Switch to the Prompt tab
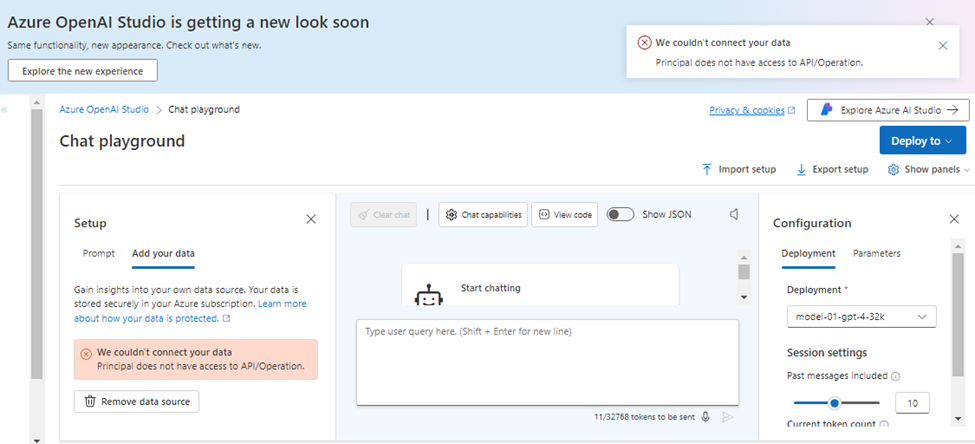This screenshot has height=444, width=975. point(99,254)
